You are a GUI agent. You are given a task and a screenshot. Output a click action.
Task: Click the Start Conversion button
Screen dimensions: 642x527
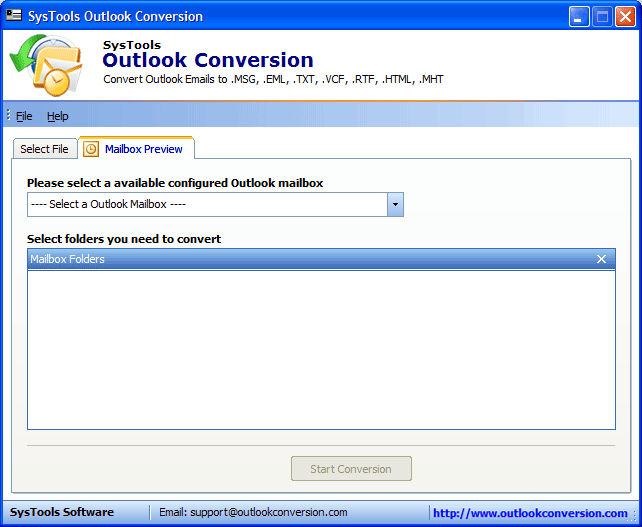(351, 468)
